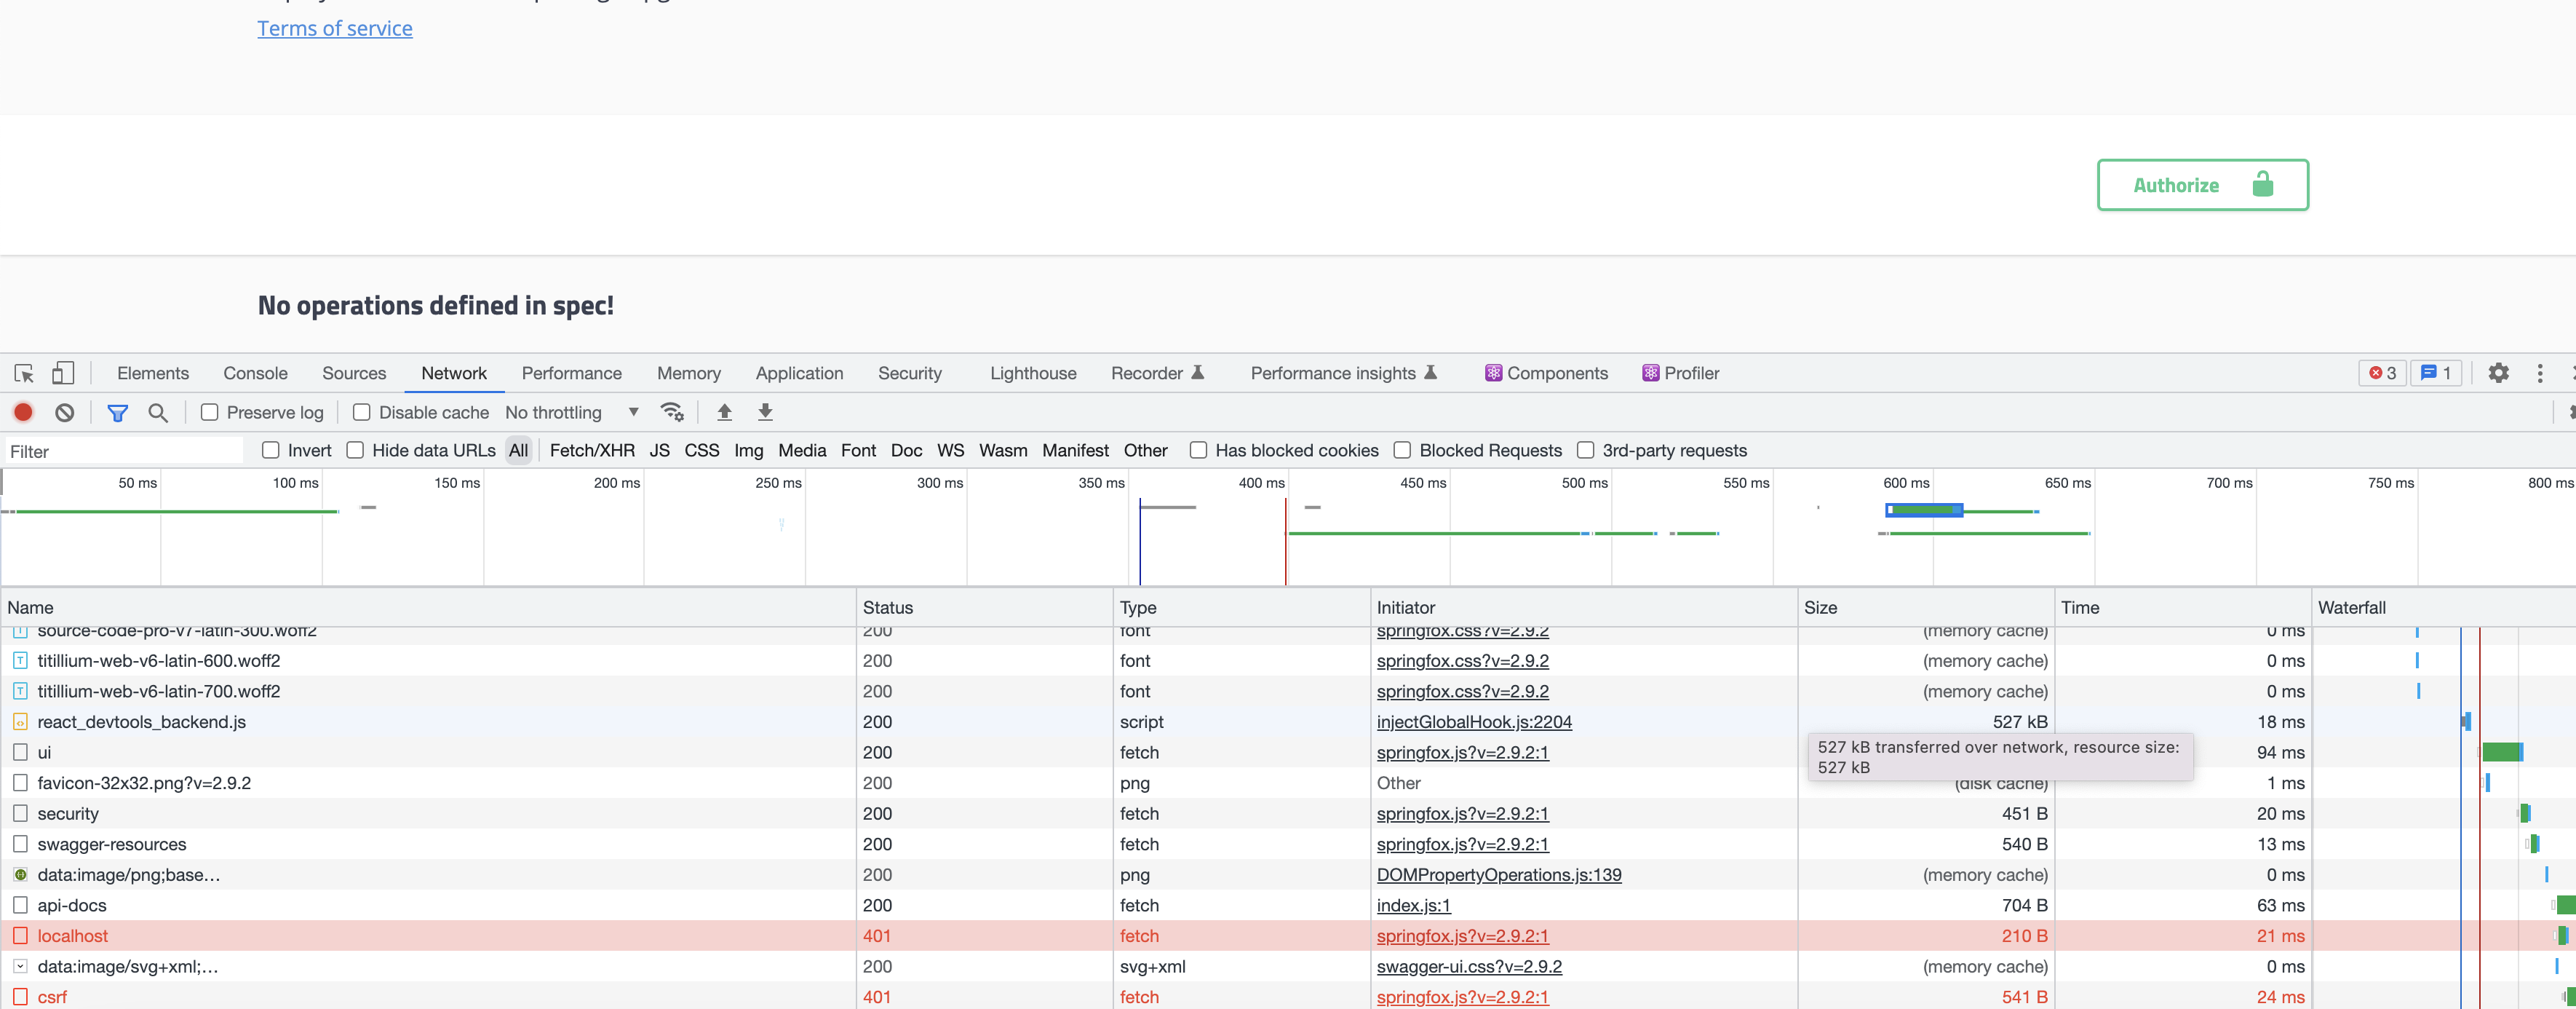Image resolution: width=2576 pixels, height=1009 pixels.
Task: Sort requests by Size column header
Action: pyautogui.click(x=1925, y=607)
